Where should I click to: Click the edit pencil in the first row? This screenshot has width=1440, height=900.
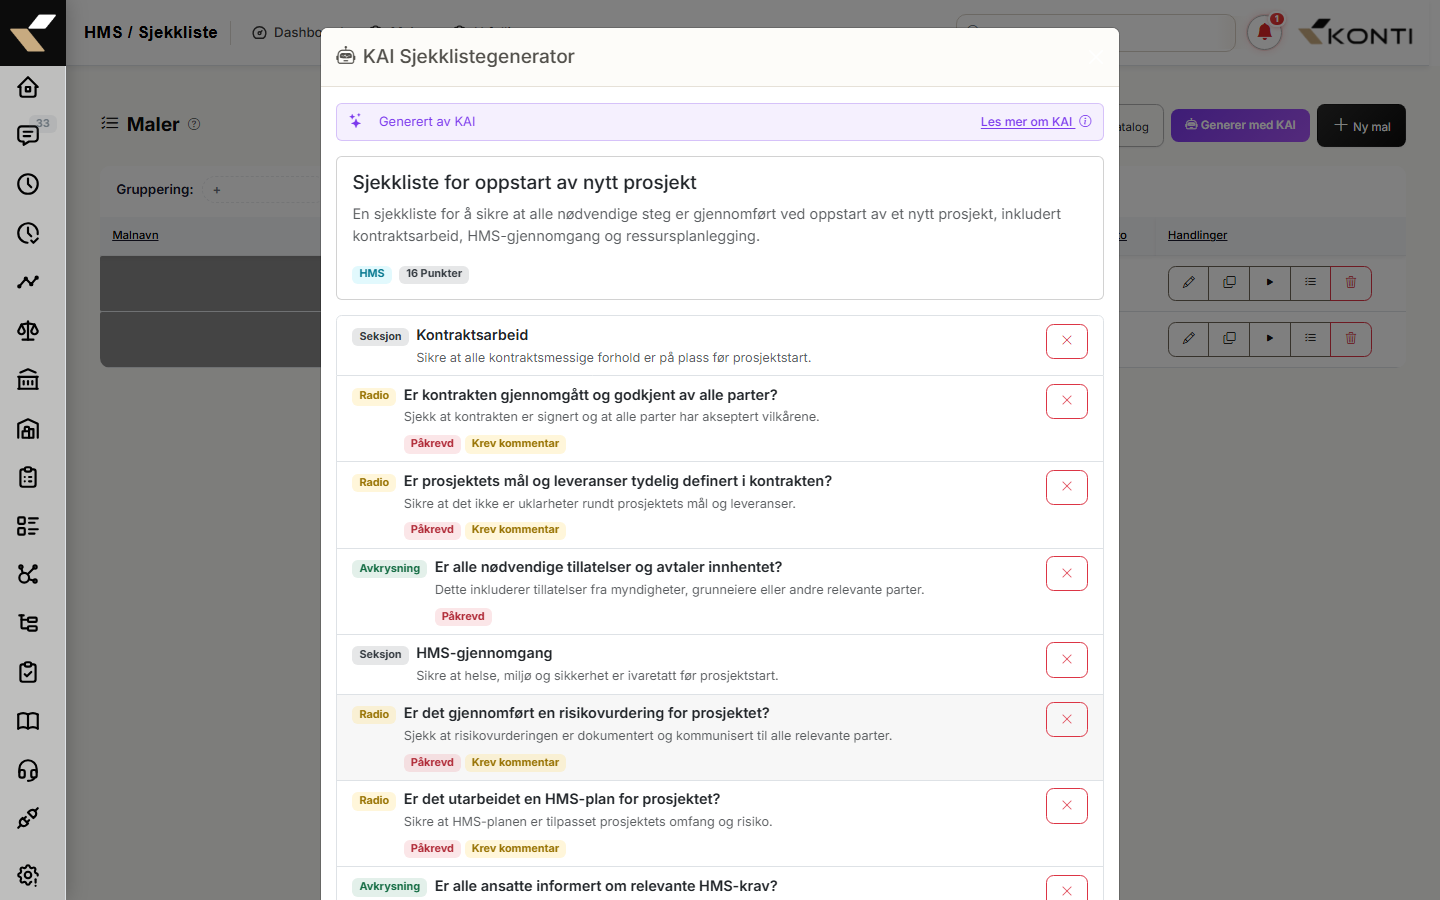[1188, 283]
